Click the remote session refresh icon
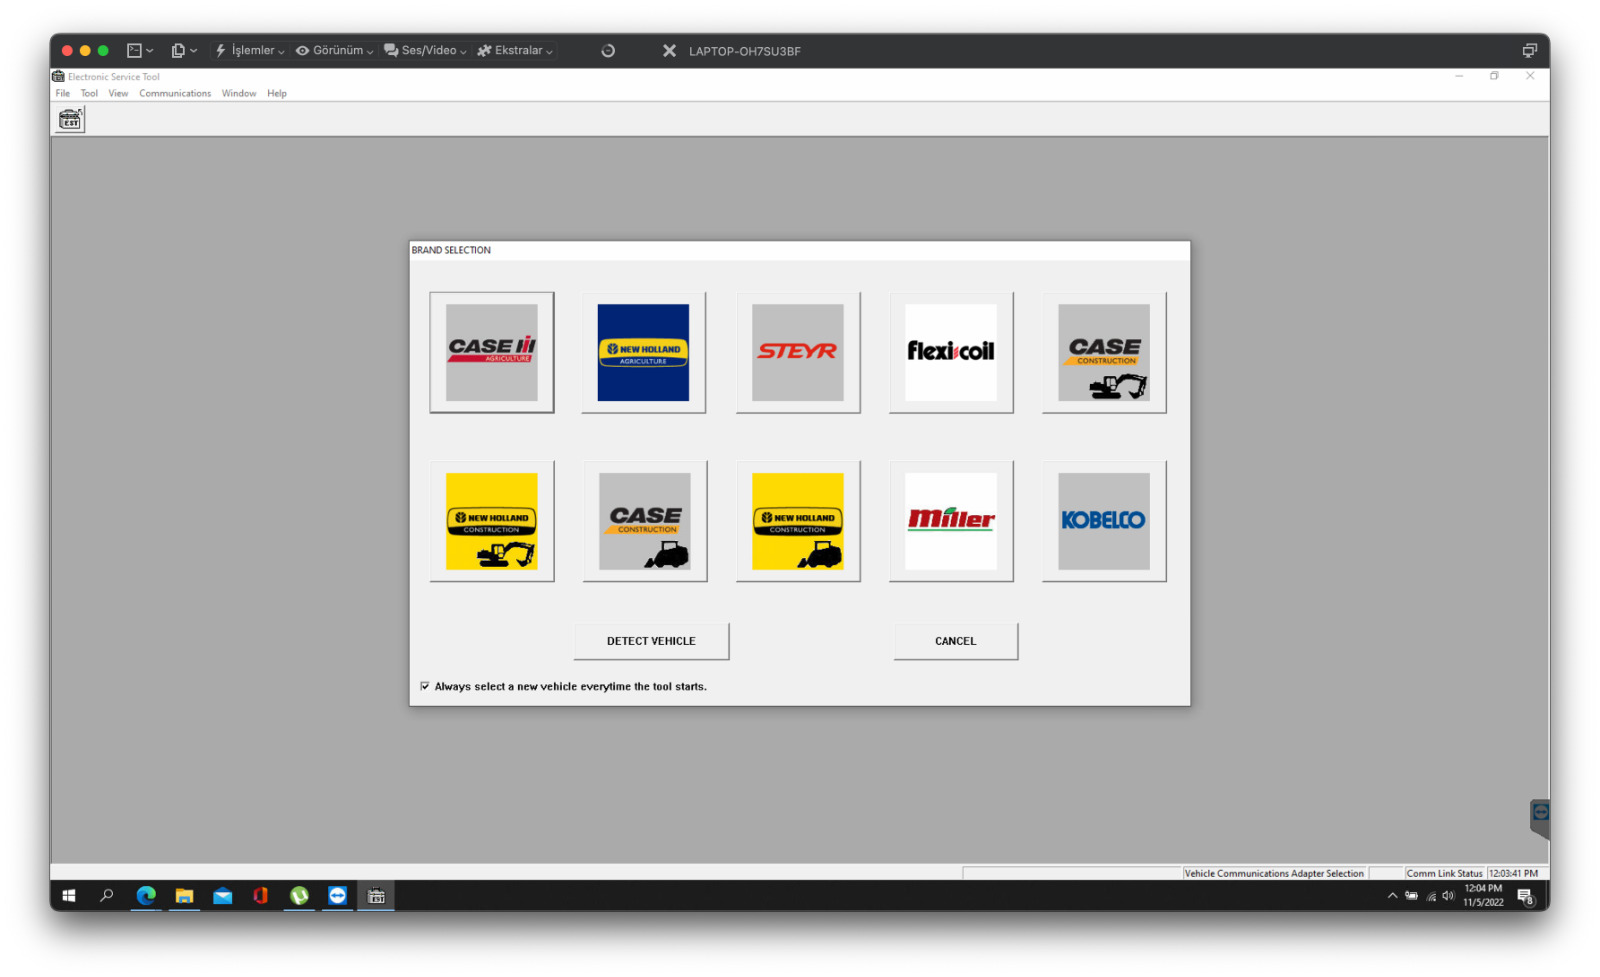The width and height of the screenshot is (1600, 977). click(608, 51)
